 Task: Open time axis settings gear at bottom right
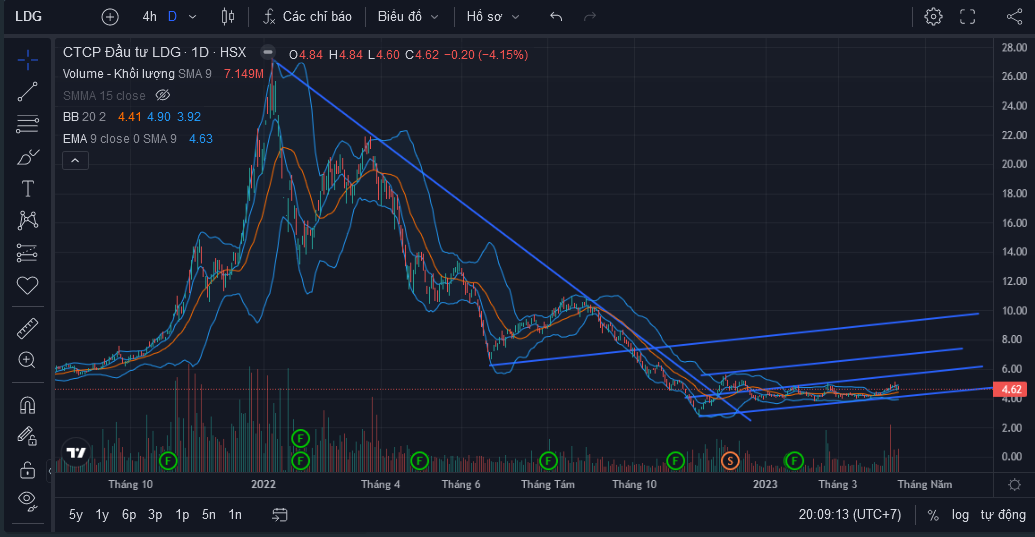point(1015,485)
